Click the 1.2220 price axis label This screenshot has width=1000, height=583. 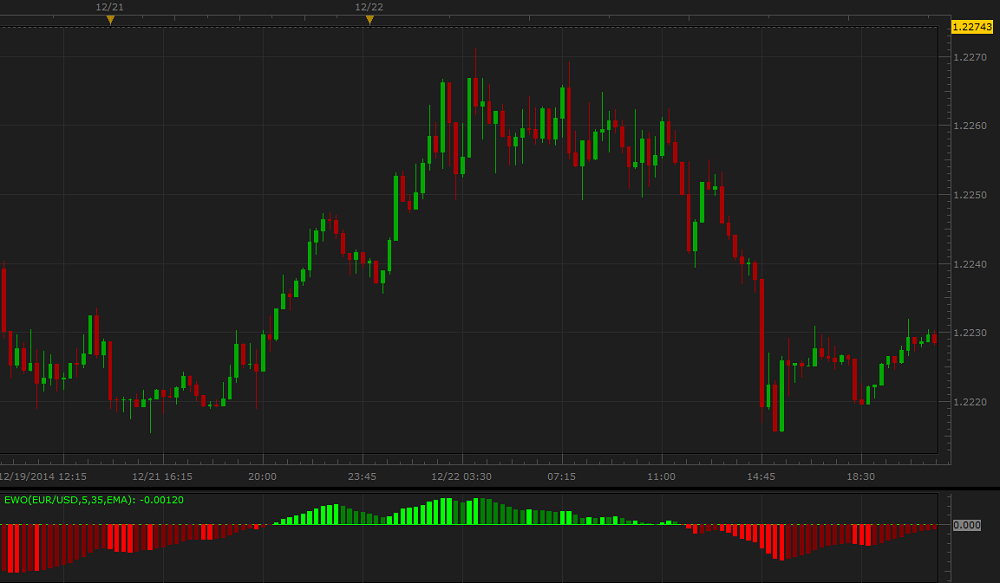click(x=970, y=402)
